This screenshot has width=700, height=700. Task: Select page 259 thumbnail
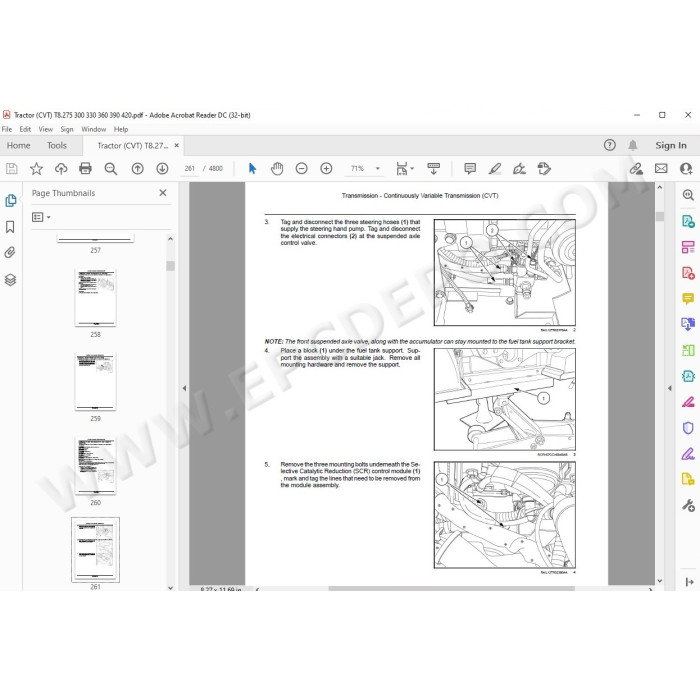[96, 382]
